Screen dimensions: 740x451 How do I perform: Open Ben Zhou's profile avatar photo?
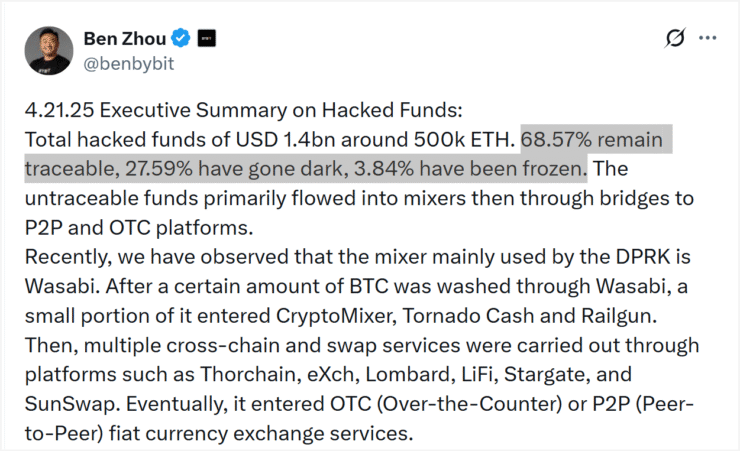49,50
